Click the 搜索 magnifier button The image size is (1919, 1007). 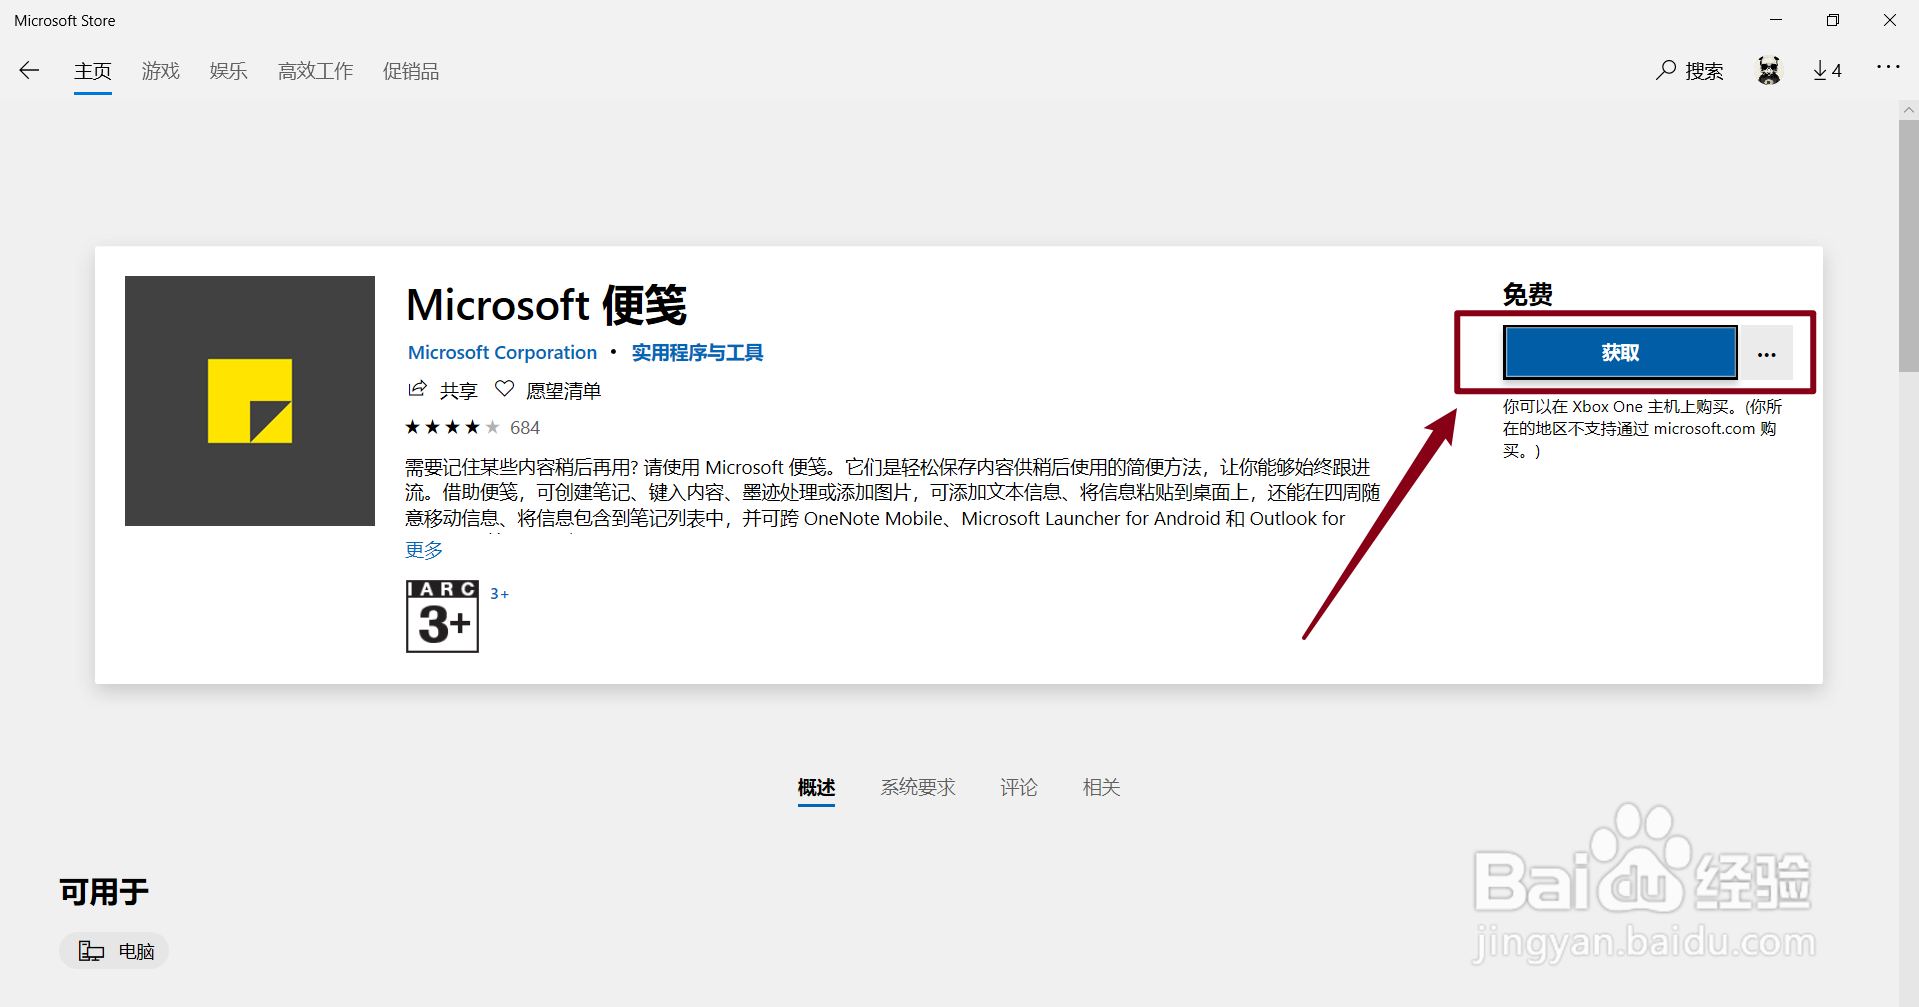coord(1690,71)
